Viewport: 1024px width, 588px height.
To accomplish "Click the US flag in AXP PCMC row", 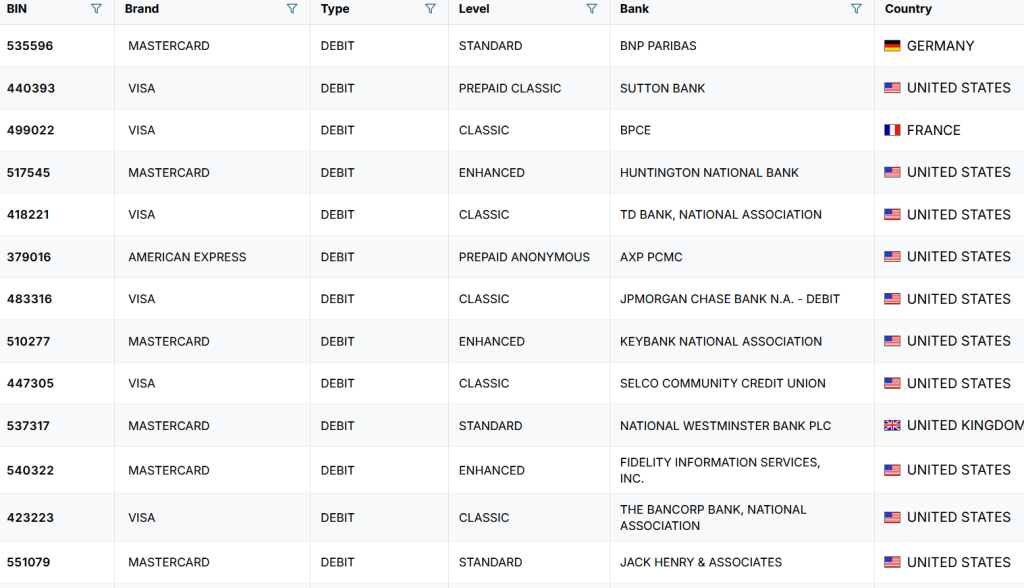I will point(892,257).
